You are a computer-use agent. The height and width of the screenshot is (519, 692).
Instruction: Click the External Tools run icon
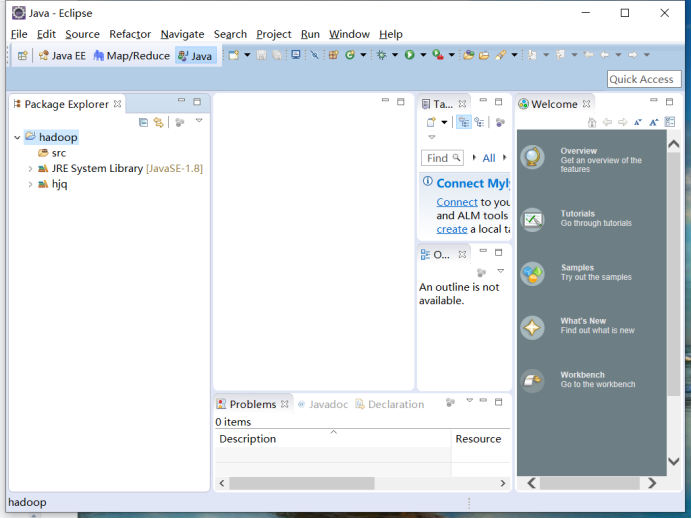[438, 55]
